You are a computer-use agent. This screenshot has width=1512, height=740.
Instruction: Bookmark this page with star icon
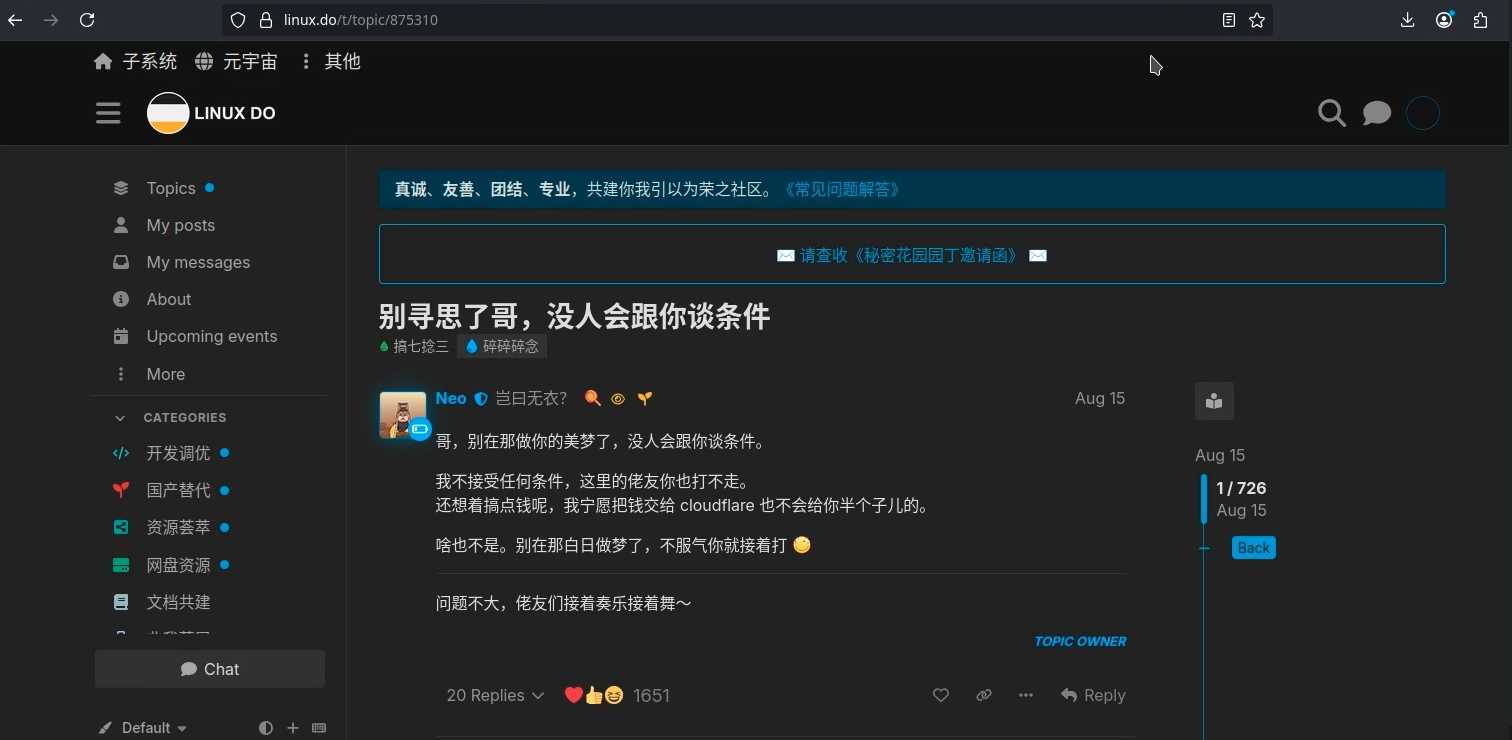tap(1257, 20)
